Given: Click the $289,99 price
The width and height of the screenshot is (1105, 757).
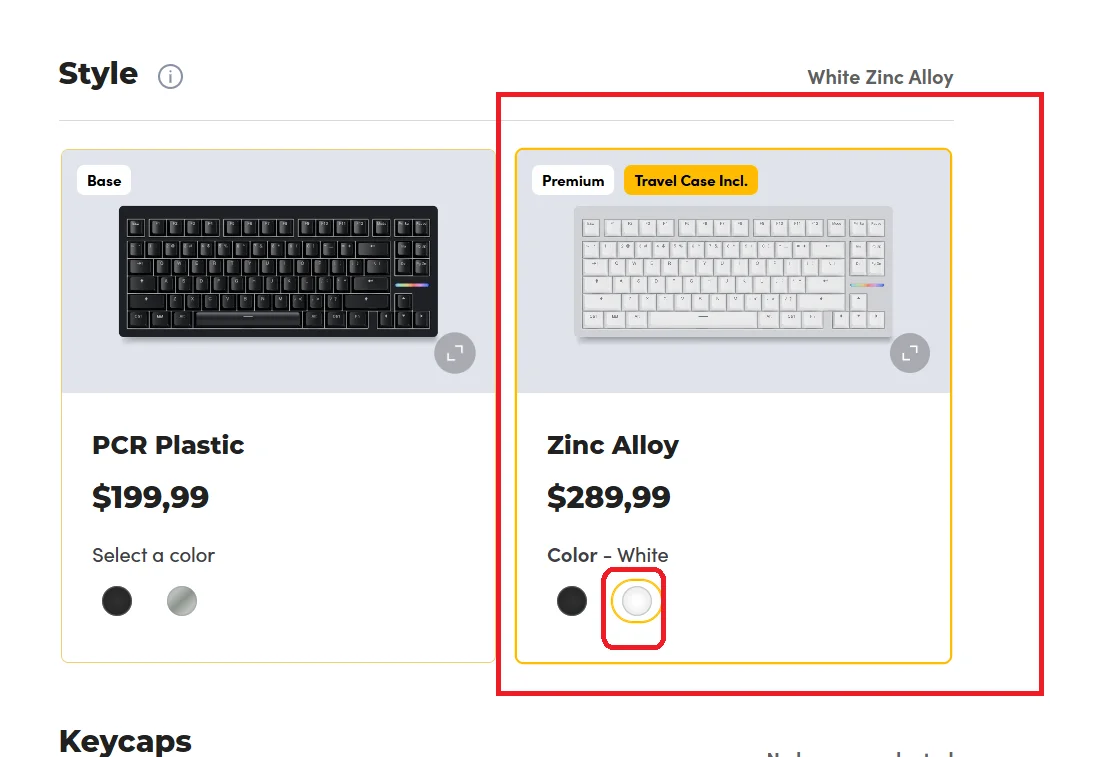Looking at the screenshot, I should click(x=608, y=497).
